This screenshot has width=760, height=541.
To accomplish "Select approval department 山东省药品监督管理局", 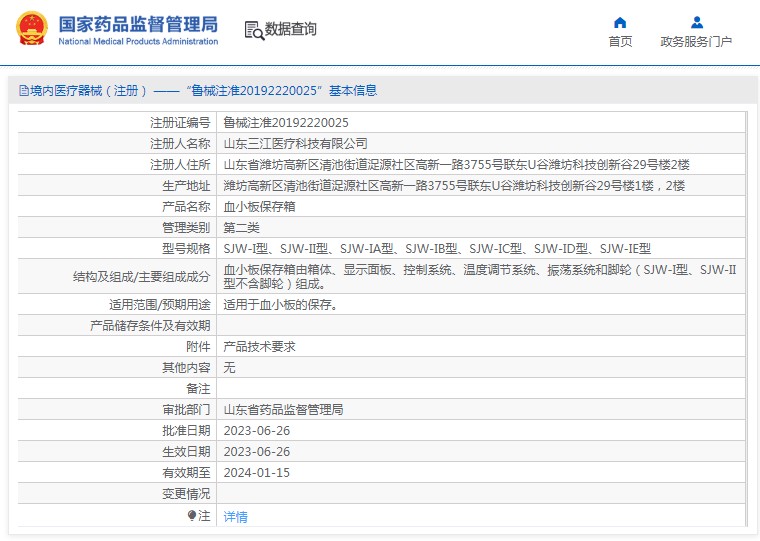I will pyautogui.click(x=283, y=410).
